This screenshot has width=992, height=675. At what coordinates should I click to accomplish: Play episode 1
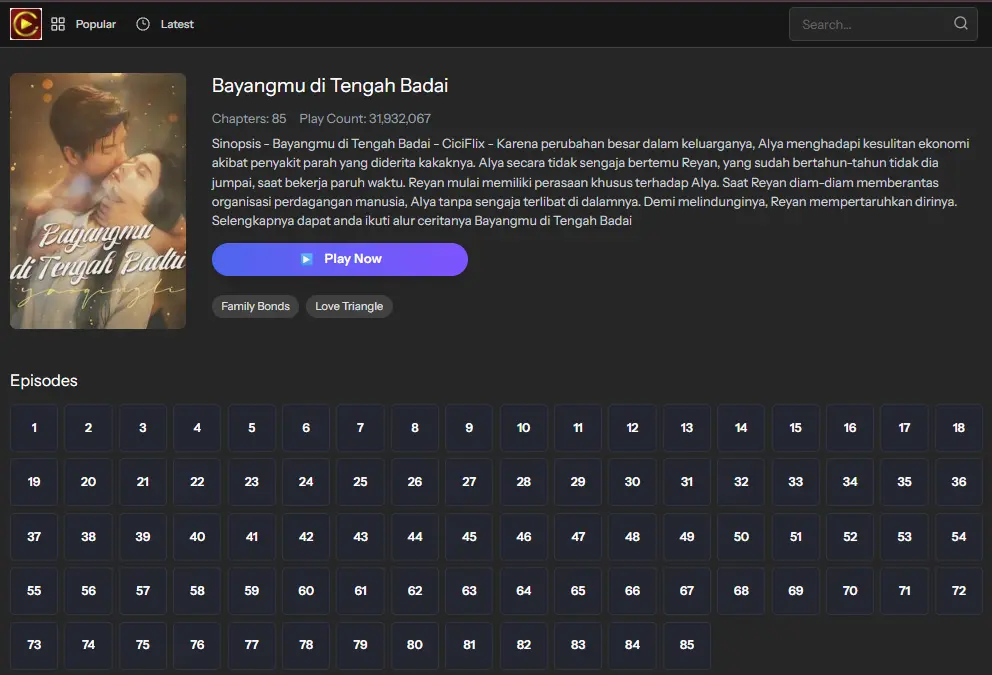[x=33, y=427]
